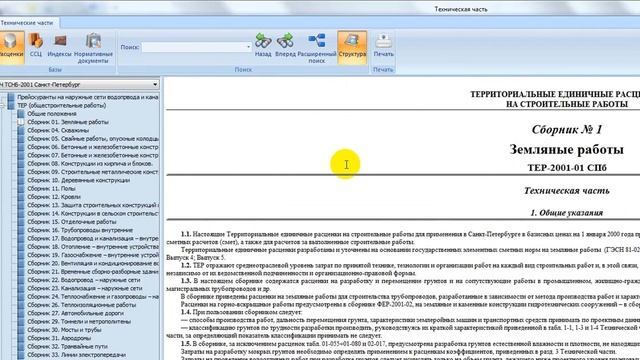Select Сборник 31. Аэродромы
Image resolution: width=640 pixels, height=360 pixels.
click(59, 338)
